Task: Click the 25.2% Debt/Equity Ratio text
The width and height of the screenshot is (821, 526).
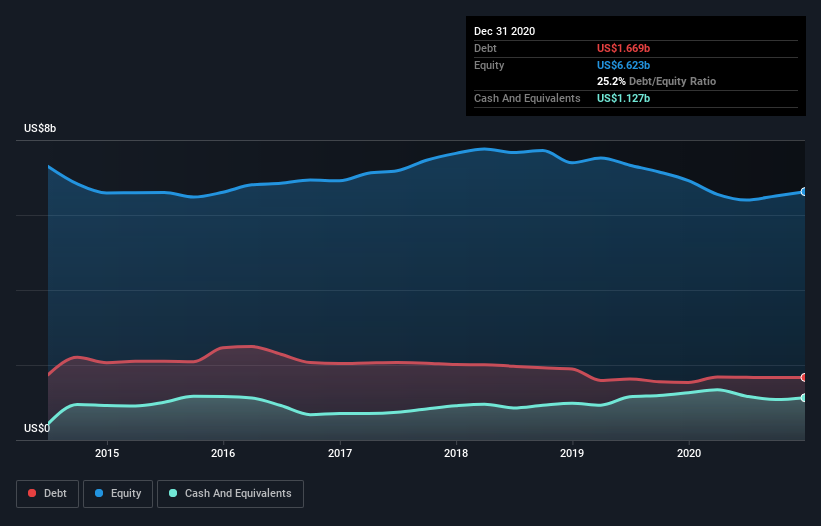Action: pyautogui.click(x=656, y=81)
